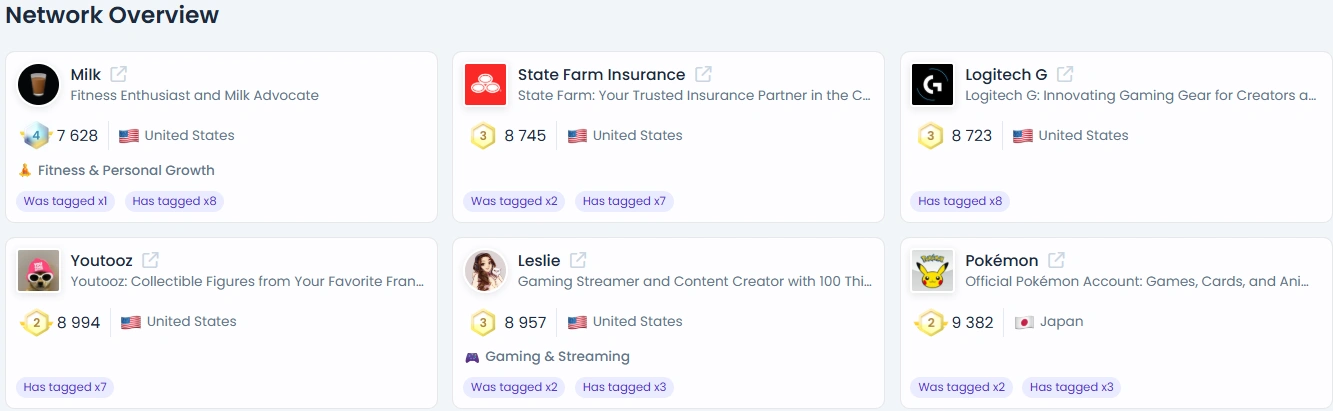
Task: Open external link icon beside Pokémon
Action: tap(1056, 260)
